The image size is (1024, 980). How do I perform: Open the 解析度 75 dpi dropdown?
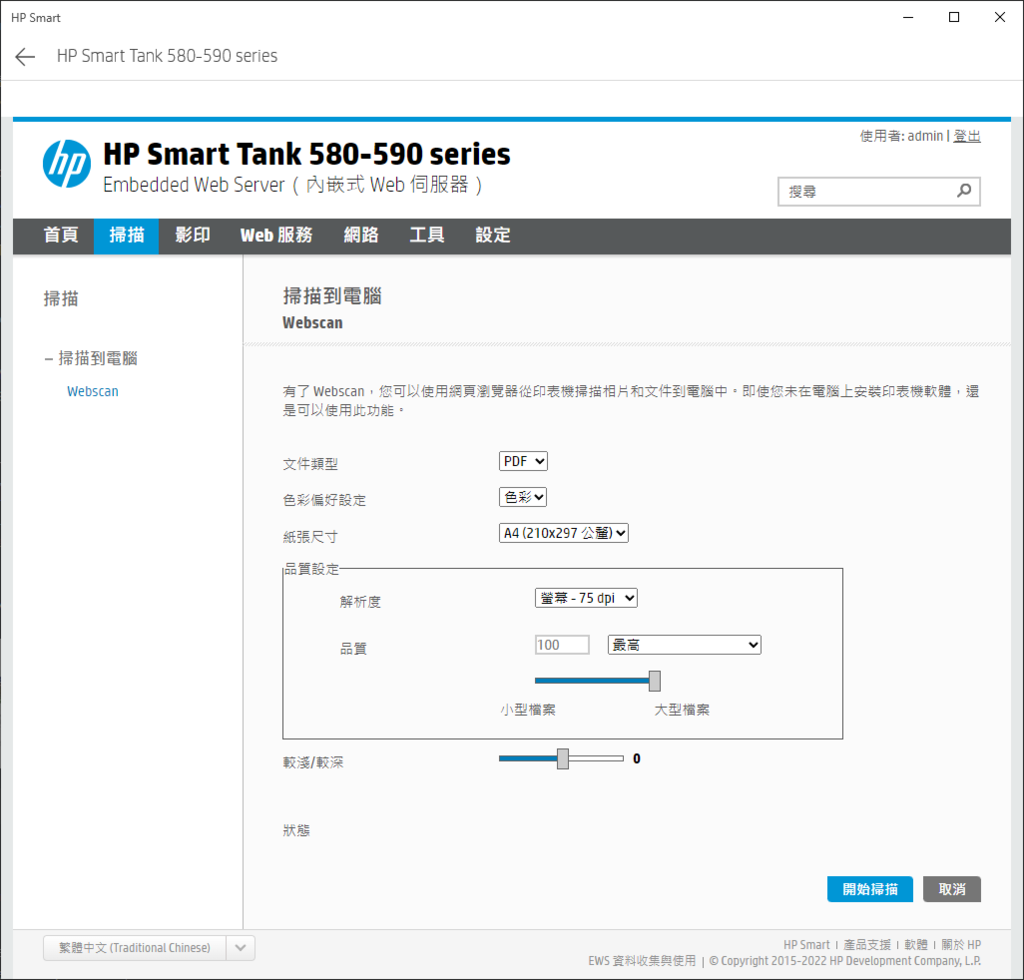pos(586,598)
